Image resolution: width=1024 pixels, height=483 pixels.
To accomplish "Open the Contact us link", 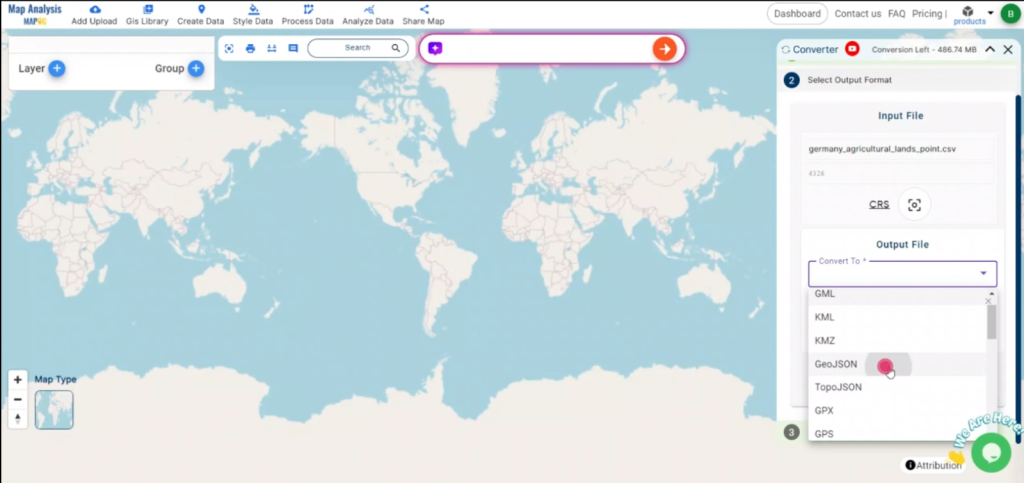I will pyautogui.click(x=857, y=14).
